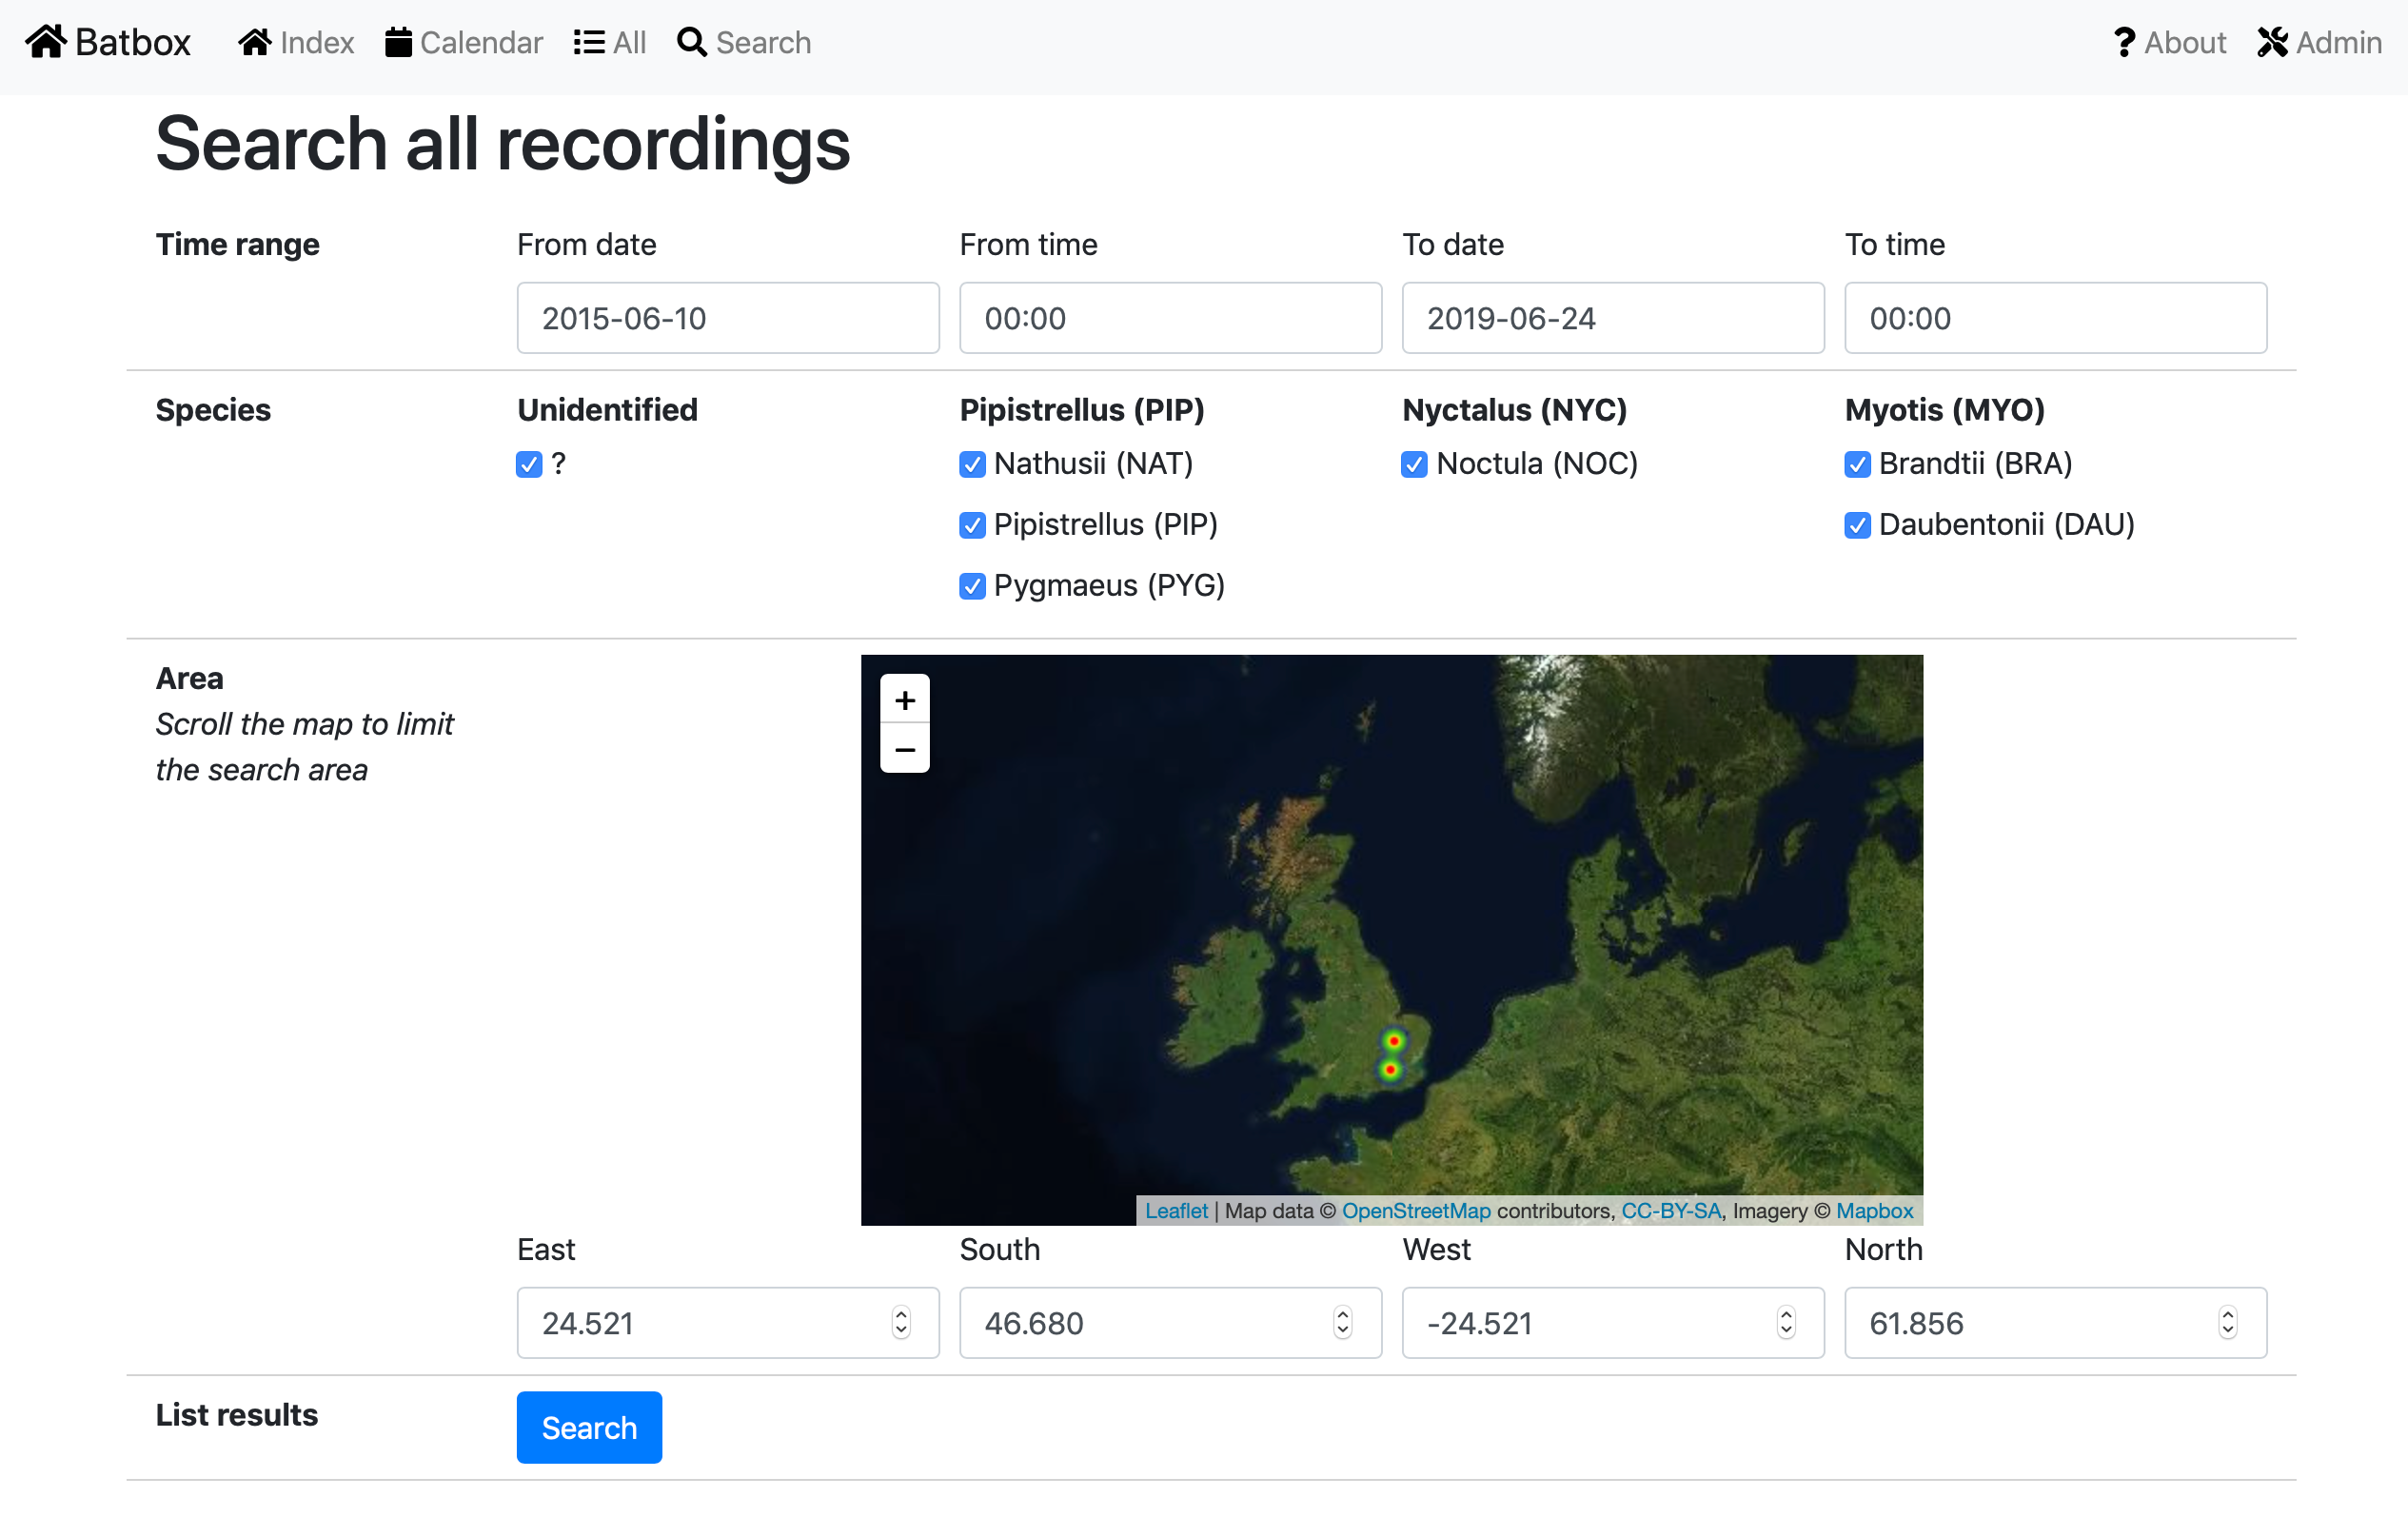This screenshot has width=2408, height=1517.
Task: Open the About question mark icon
Action: [x=2124, y=43]
